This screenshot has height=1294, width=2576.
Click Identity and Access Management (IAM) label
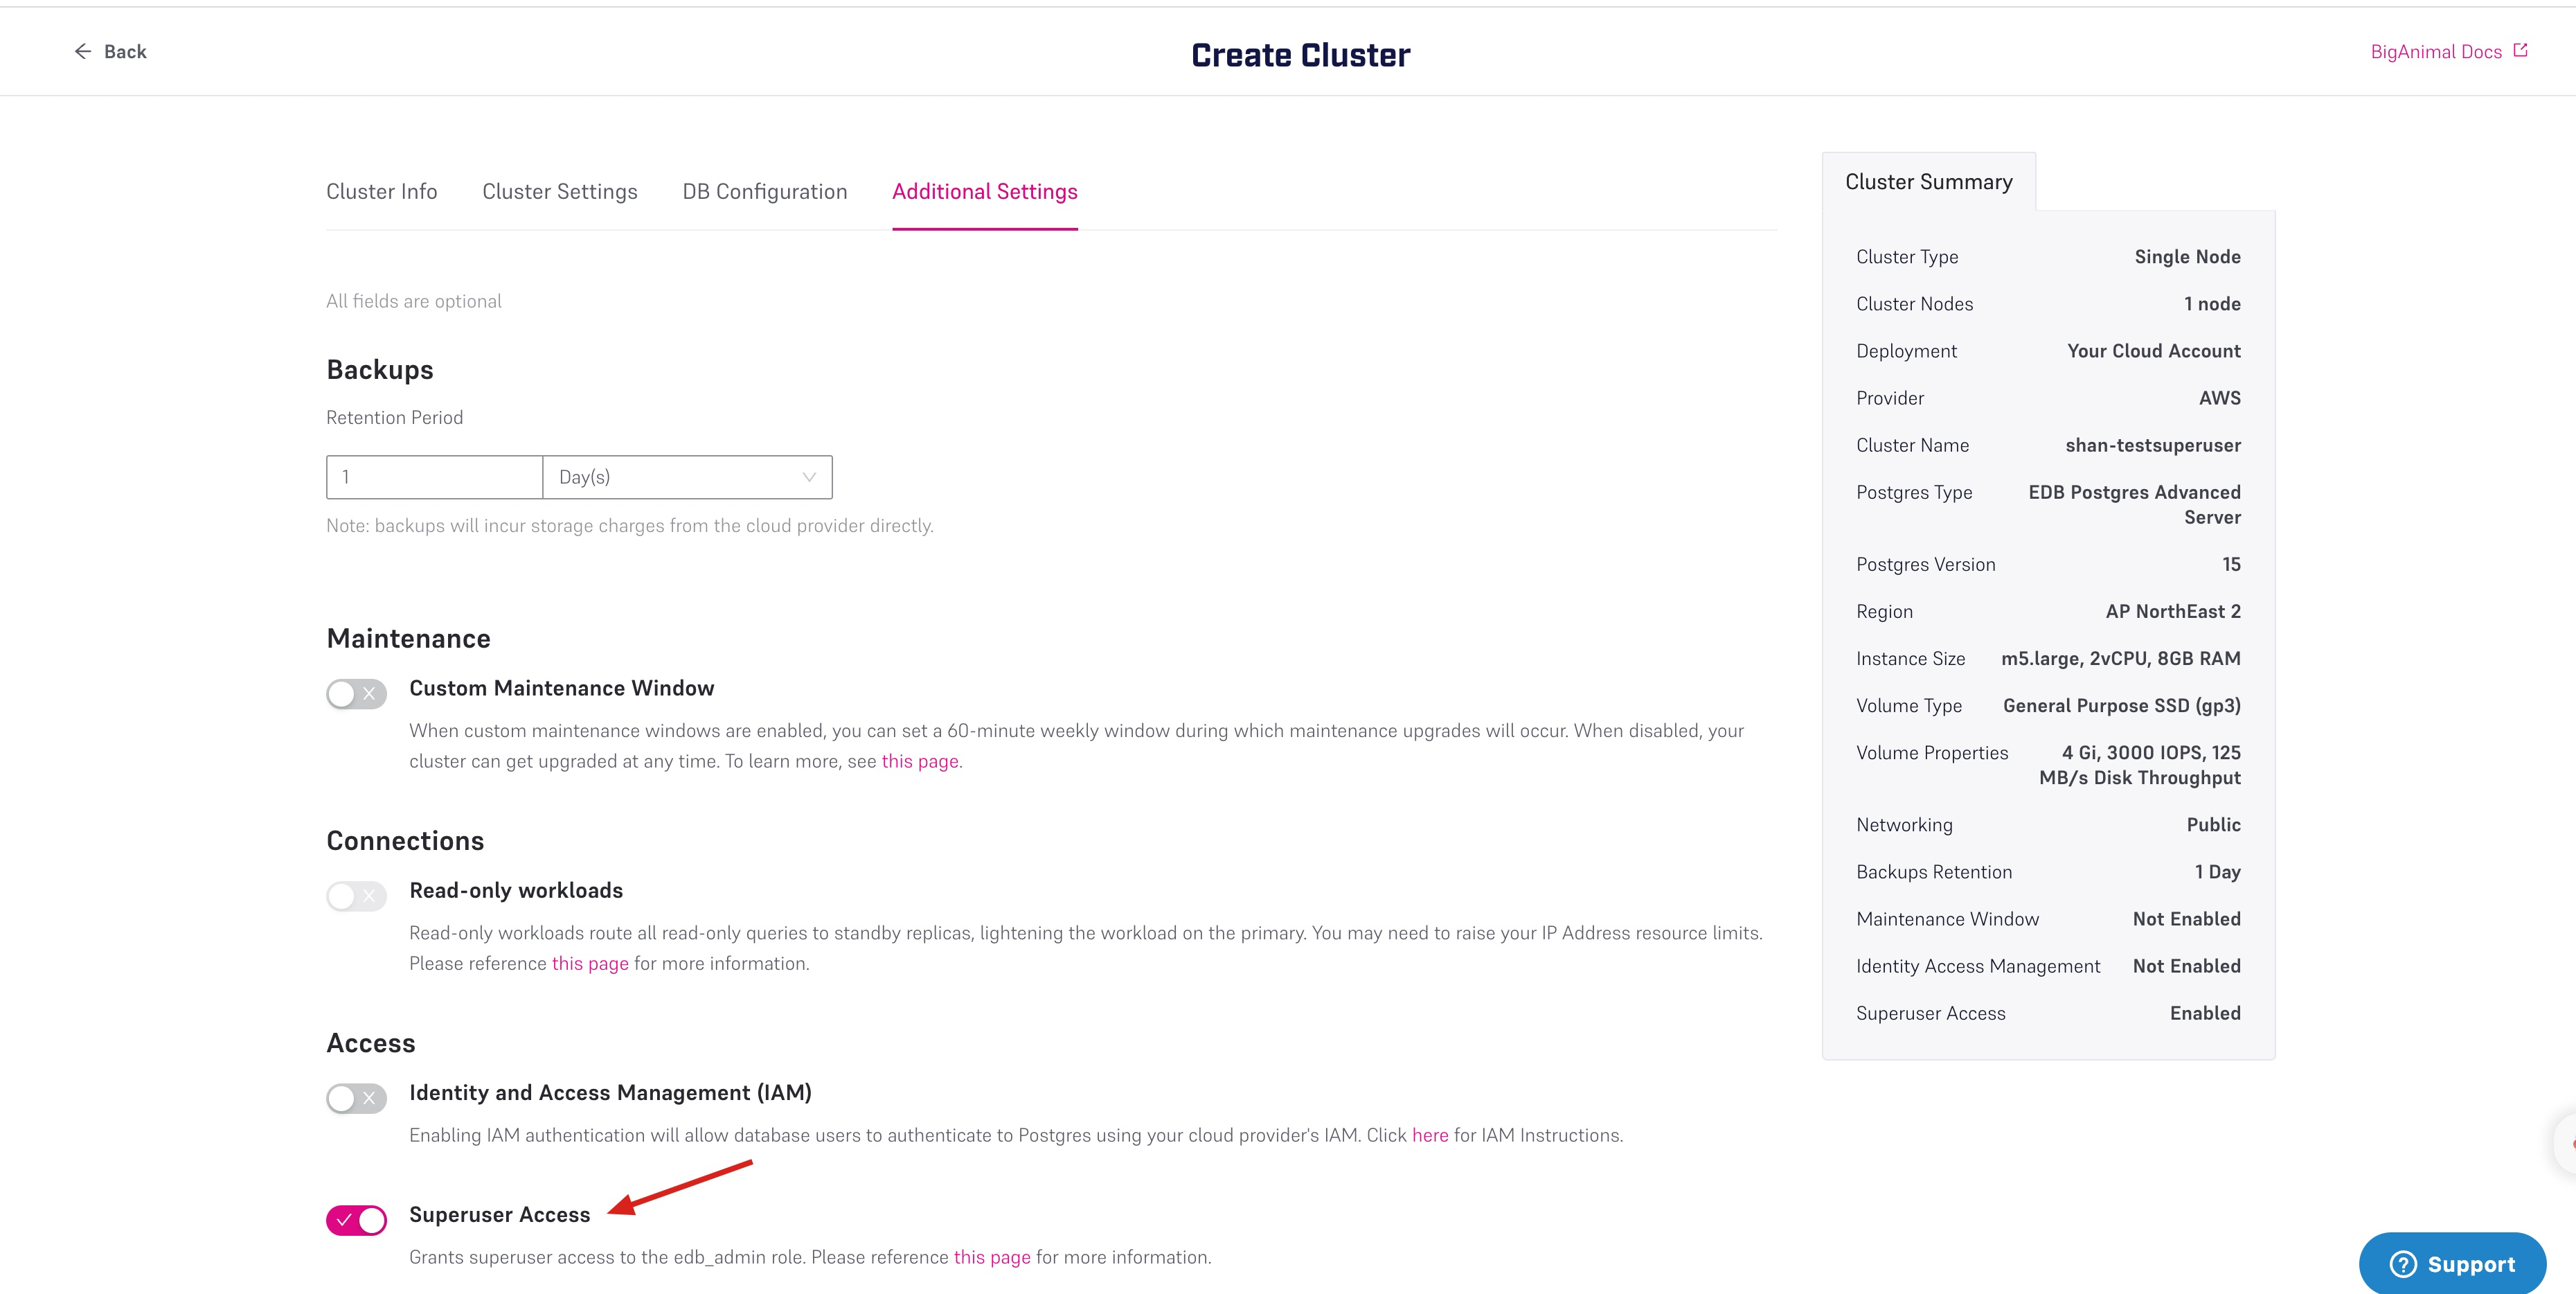pos(610,1092)
